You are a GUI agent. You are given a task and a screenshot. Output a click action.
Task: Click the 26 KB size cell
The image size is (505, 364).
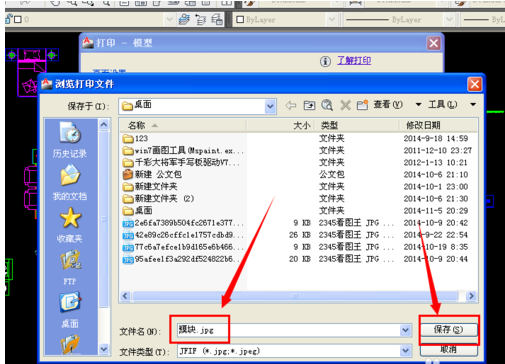300,235
